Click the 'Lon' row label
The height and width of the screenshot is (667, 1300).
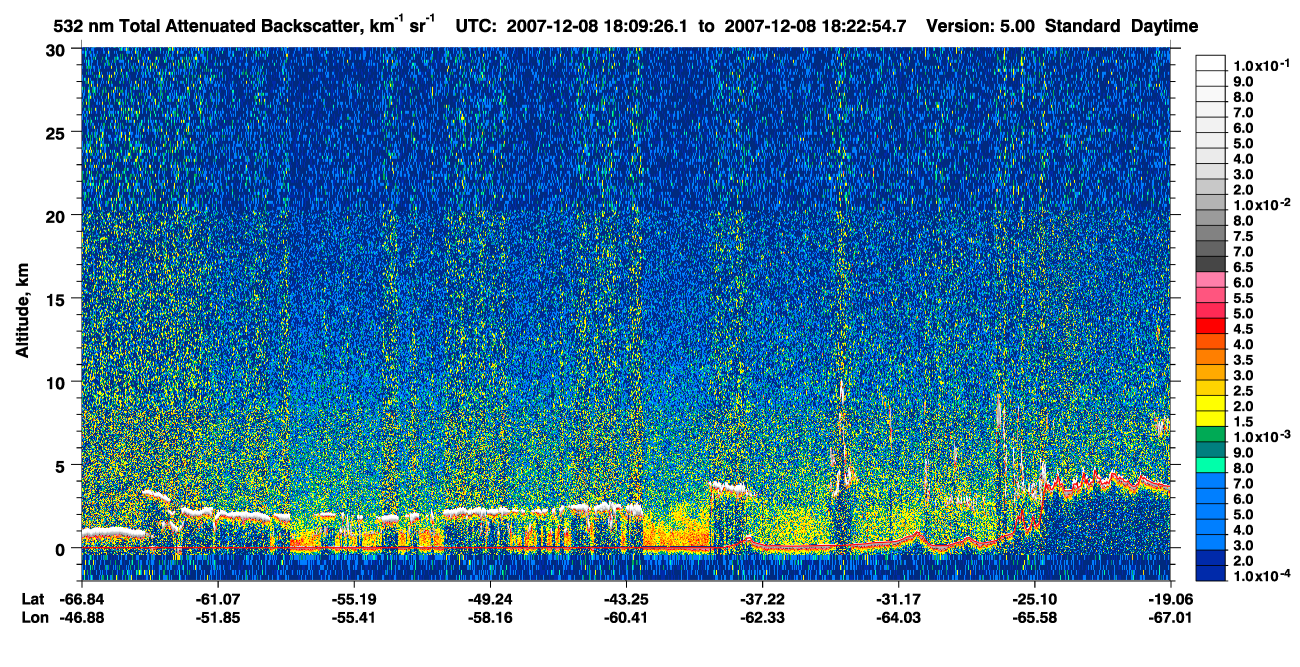click(x=33, y=617)
